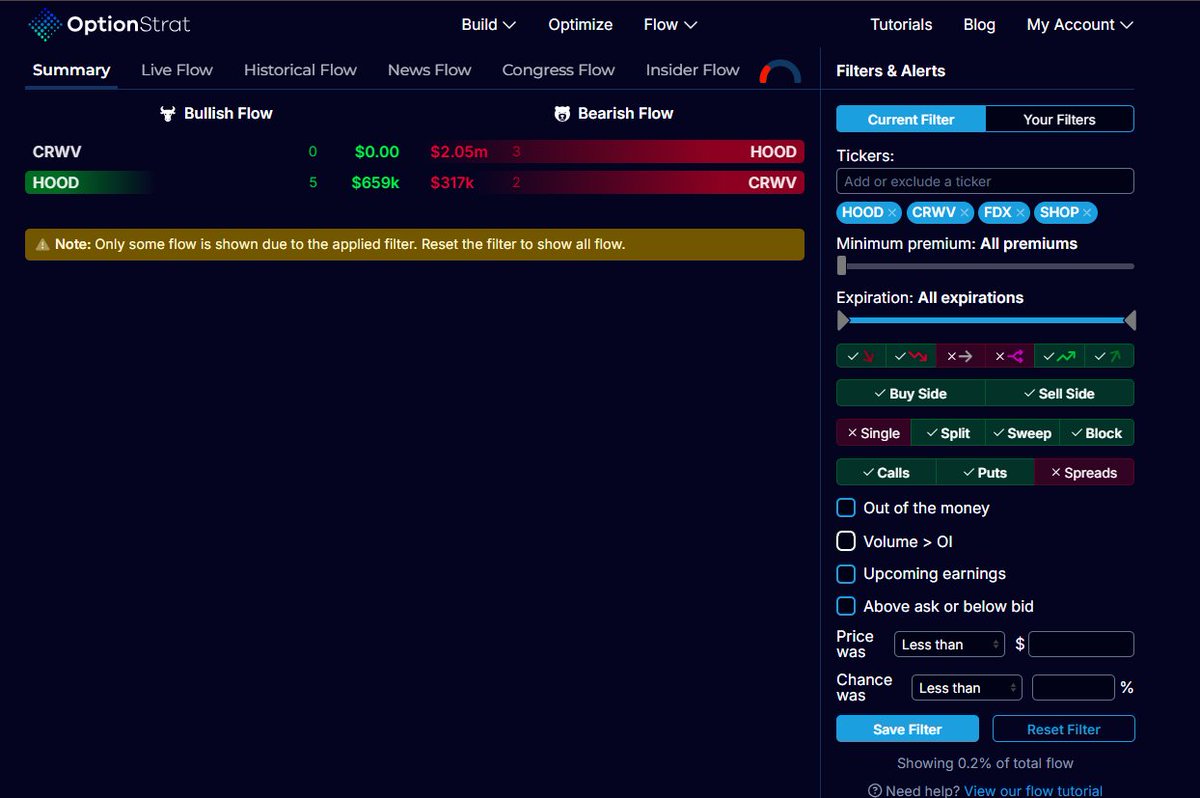Click the right Expiration slider handle
This screenshot has height=798, width=1200.
[x=1130, y=320]
